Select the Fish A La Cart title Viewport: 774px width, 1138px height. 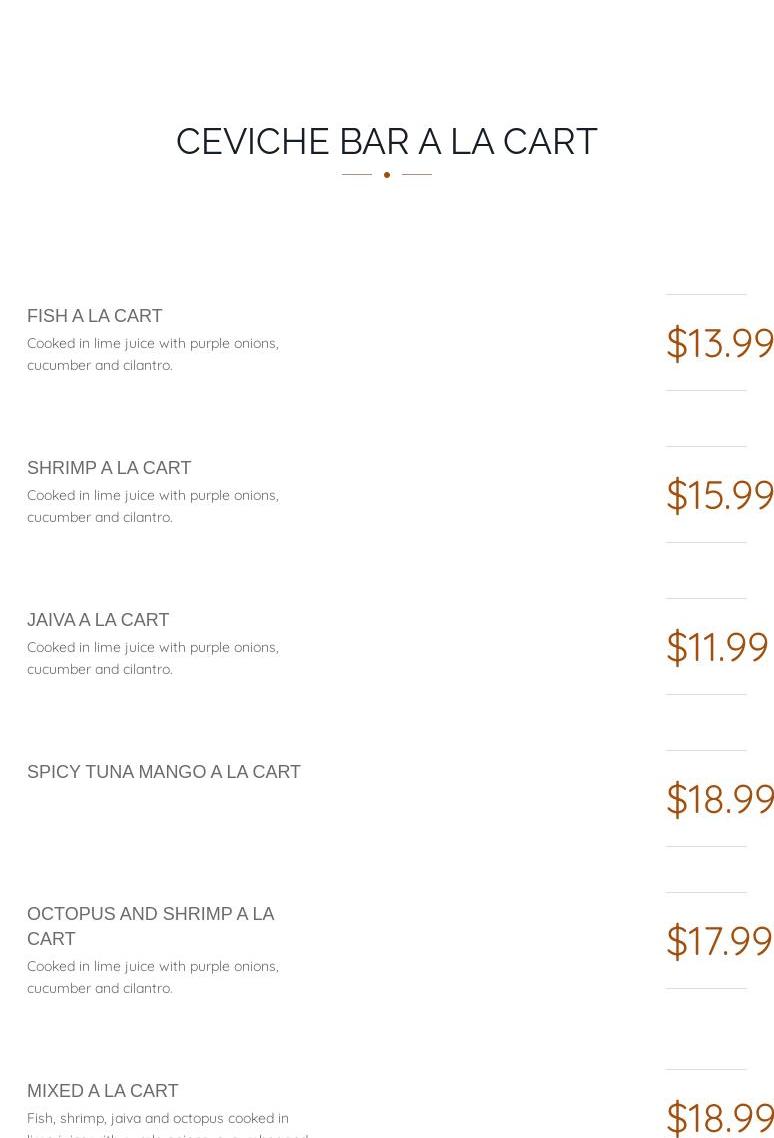point(95,316)
